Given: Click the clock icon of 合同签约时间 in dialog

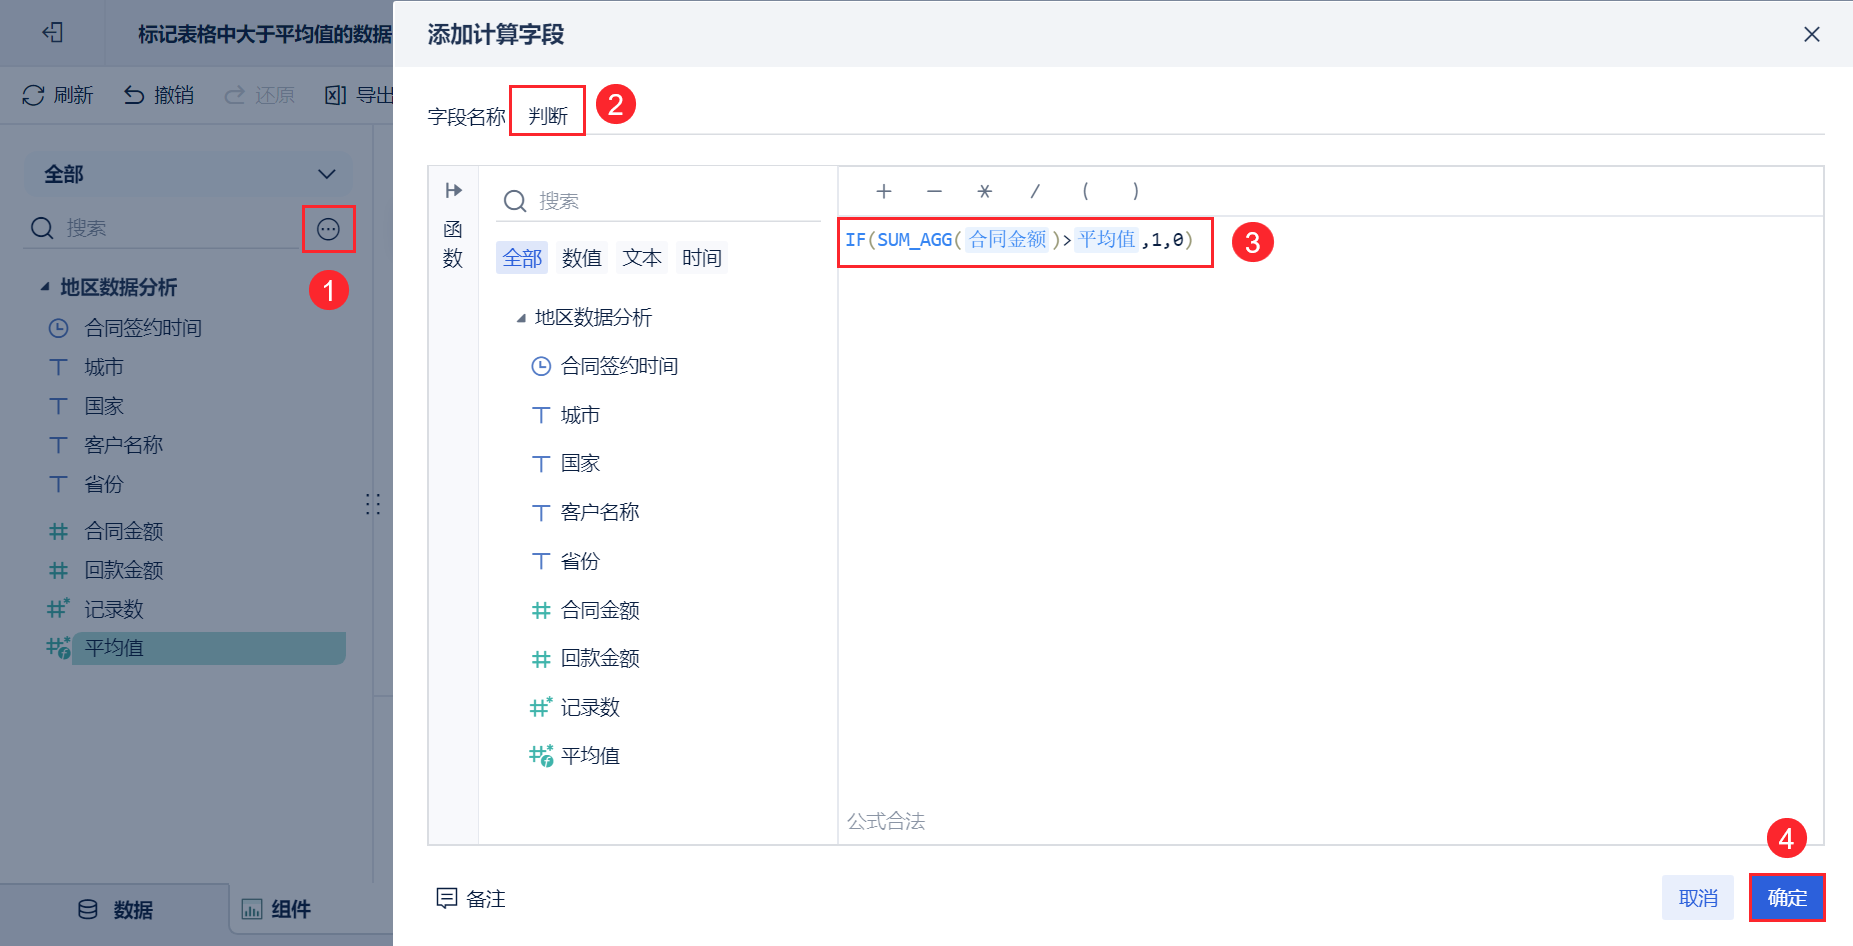Looking at the screenshot, I should coord(541,366).
